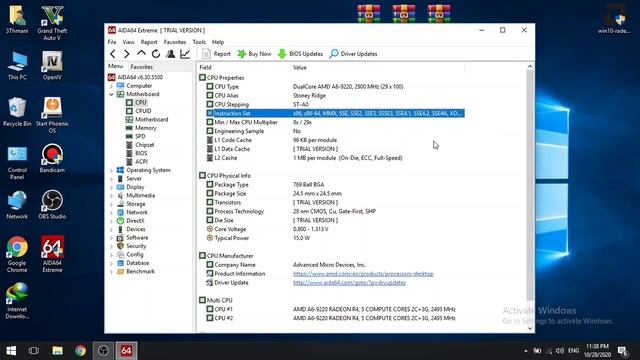Select the Bandicam desktop shortcut

(x=52, y=159)
